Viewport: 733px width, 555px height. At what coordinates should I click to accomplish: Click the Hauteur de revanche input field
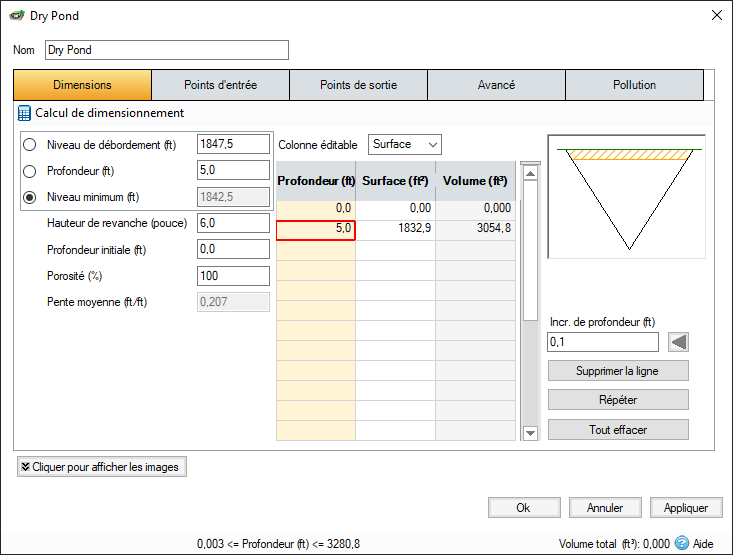[233, 223]
